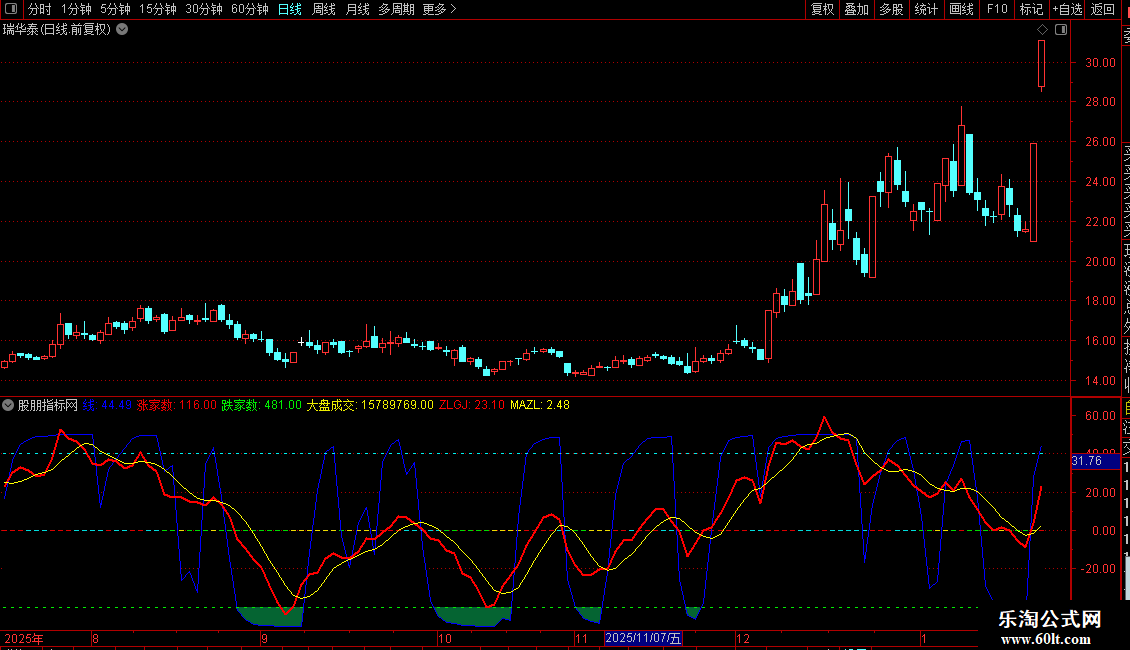Image resolution: width=1130 pixels, height=650 pixels.
Task: Select the 60分钟 period
Action: click(x=250, y=9)
